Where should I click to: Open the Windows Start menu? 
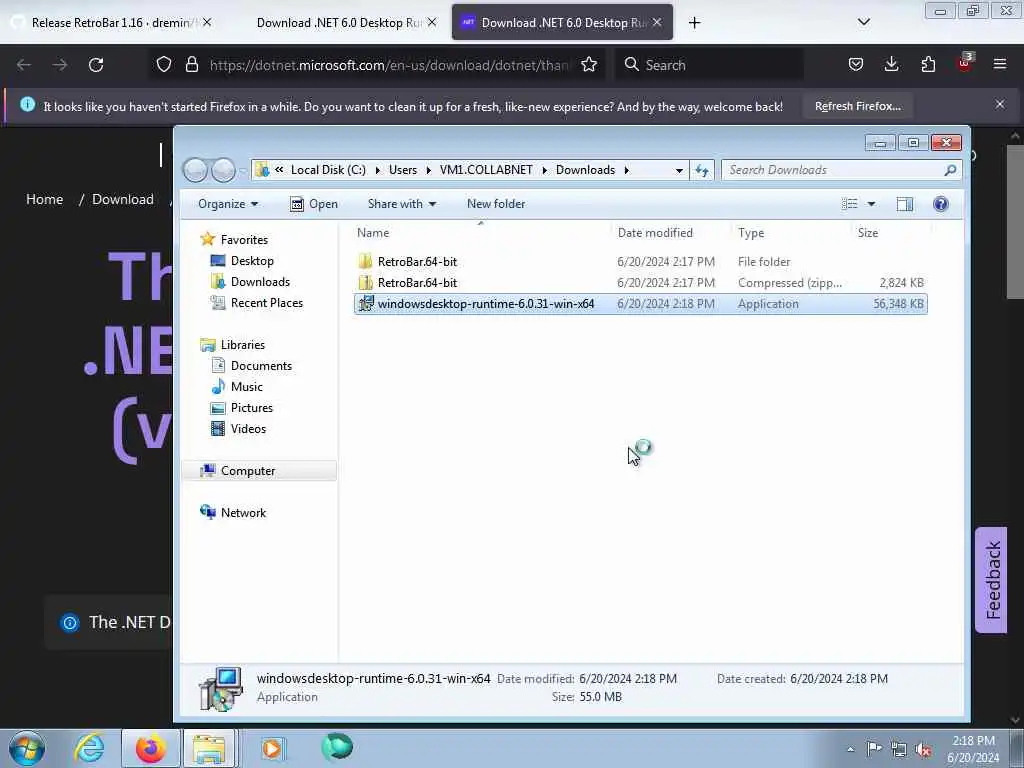point(27,748)
